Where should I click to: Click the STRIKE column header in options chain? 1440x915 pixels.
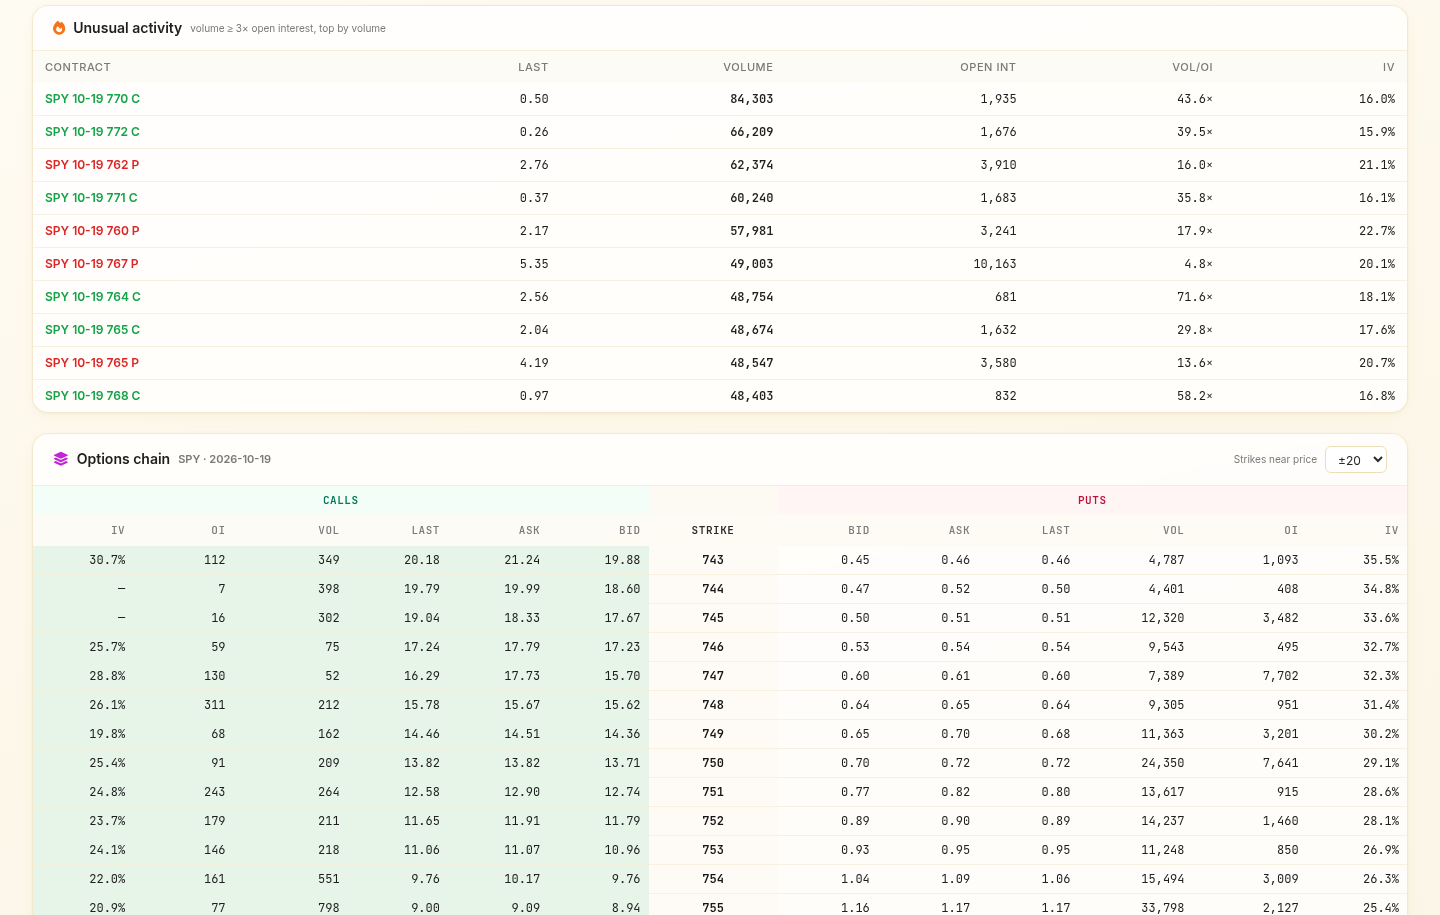click(713, 531)
